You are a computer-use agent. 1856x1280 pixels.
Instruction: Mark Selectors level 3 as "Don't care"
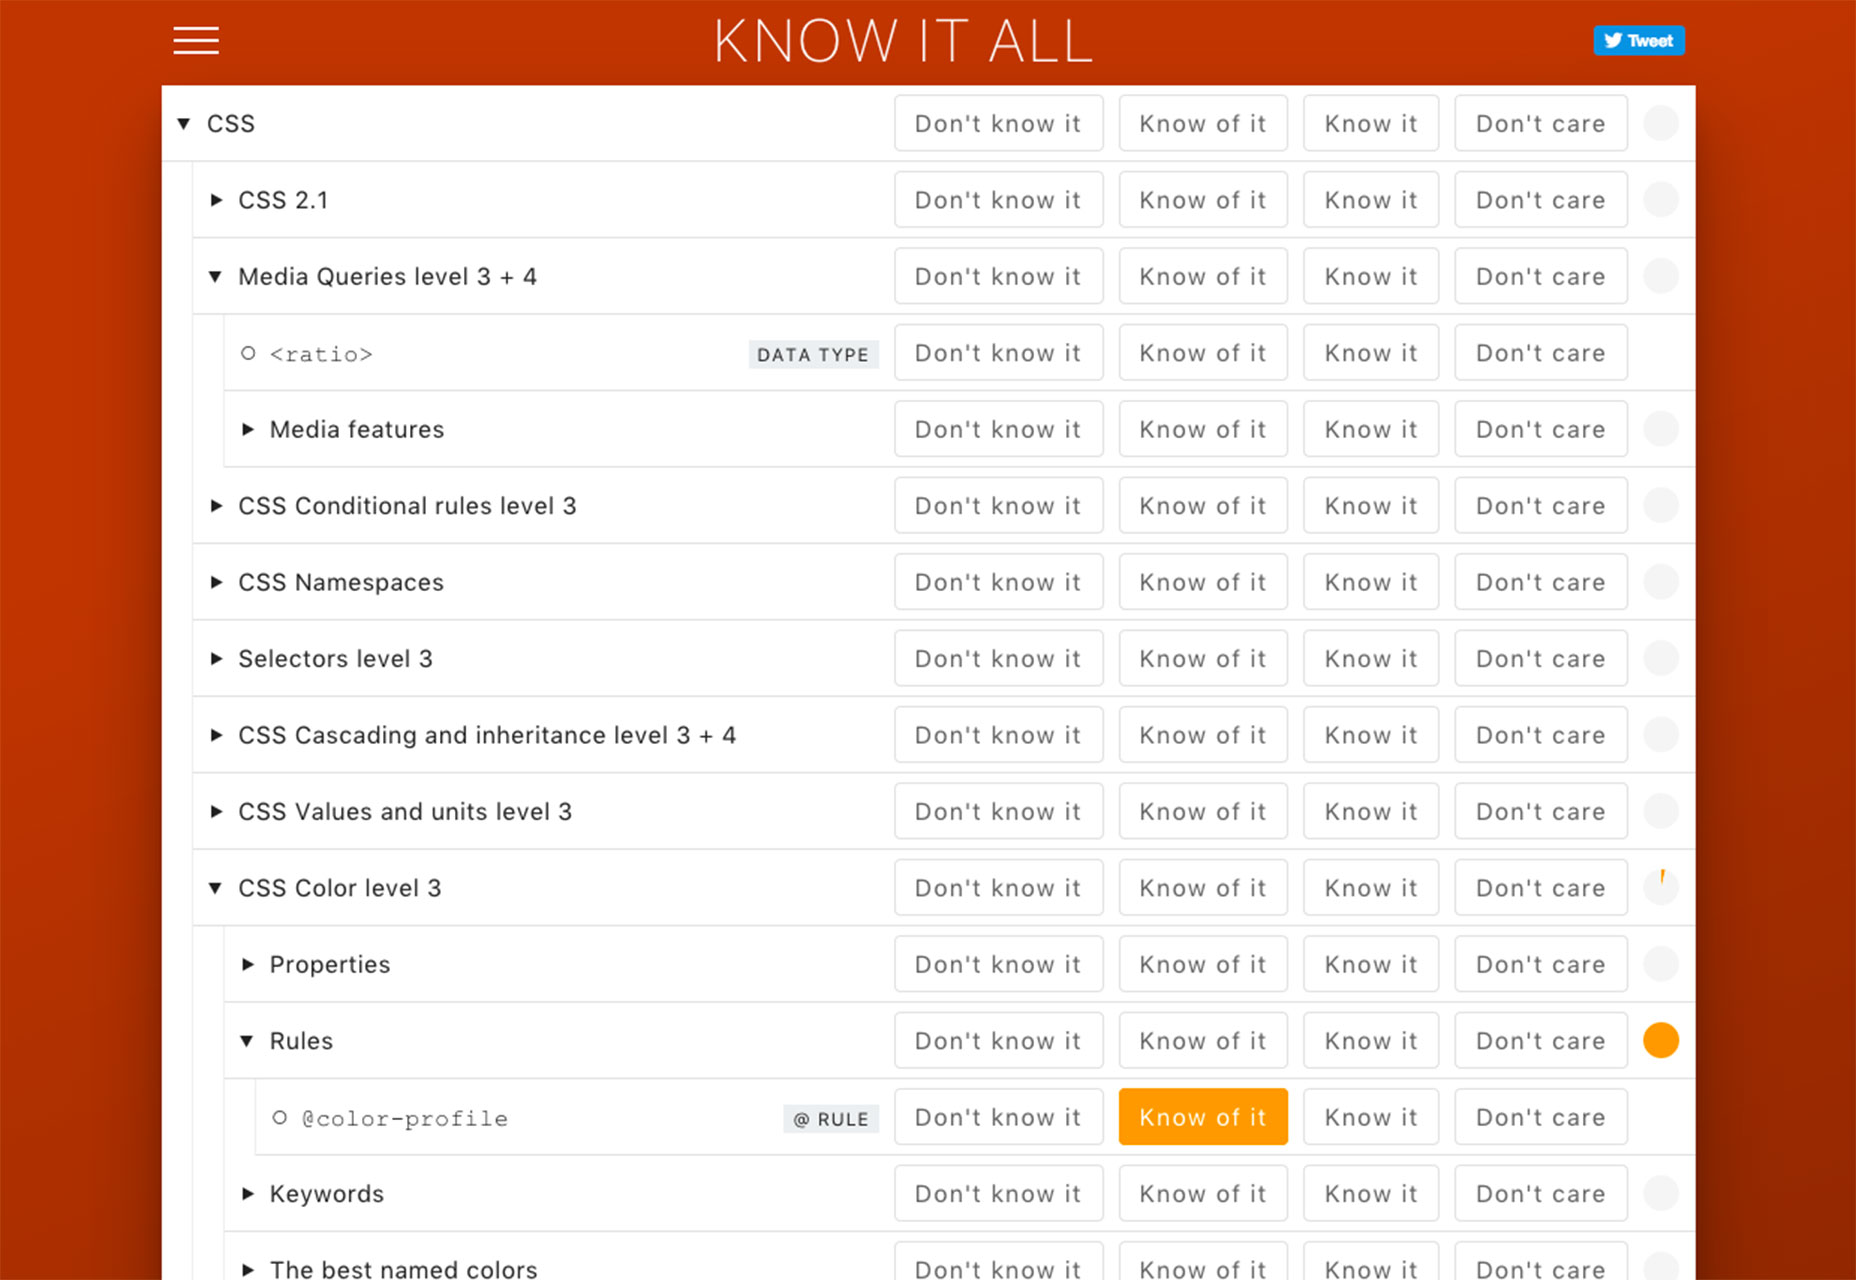click(1540, 658)
